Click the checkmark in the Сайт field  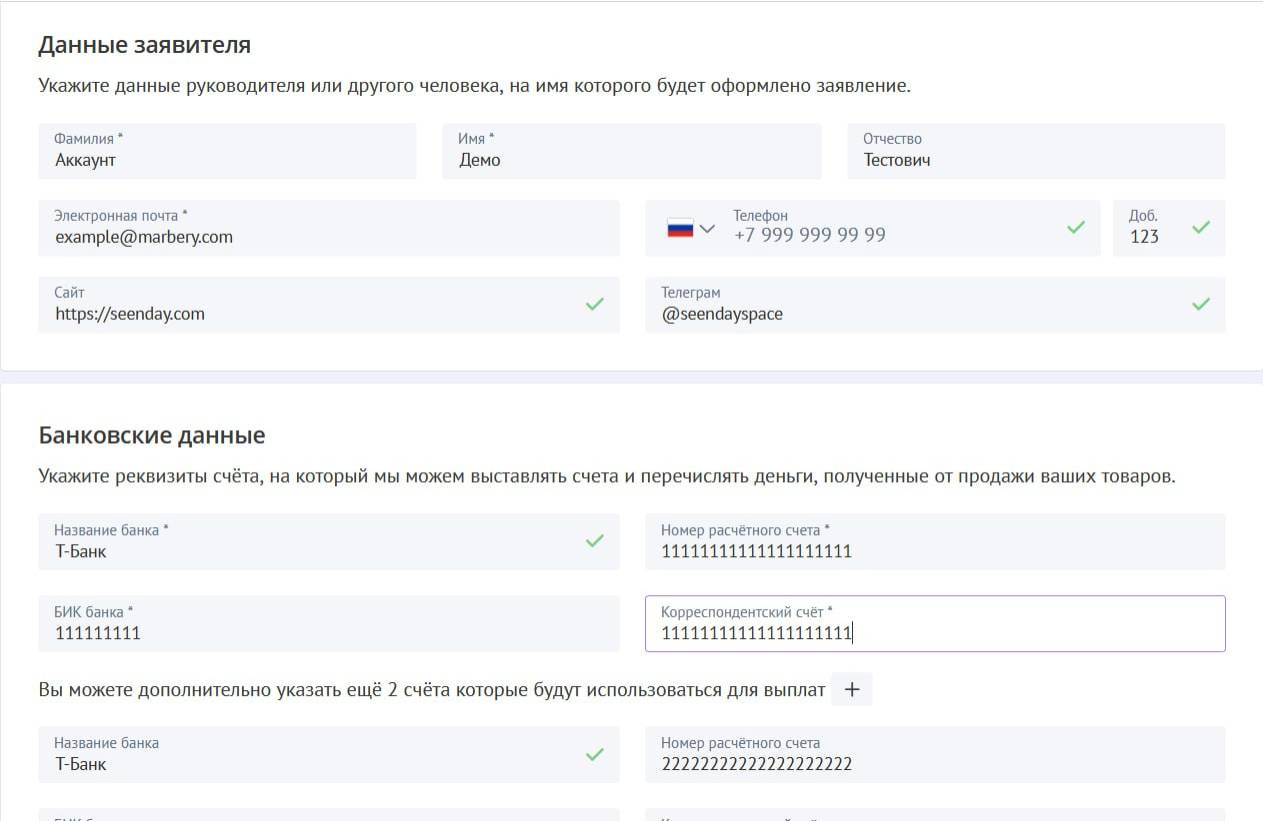click(x=595, y=304)
